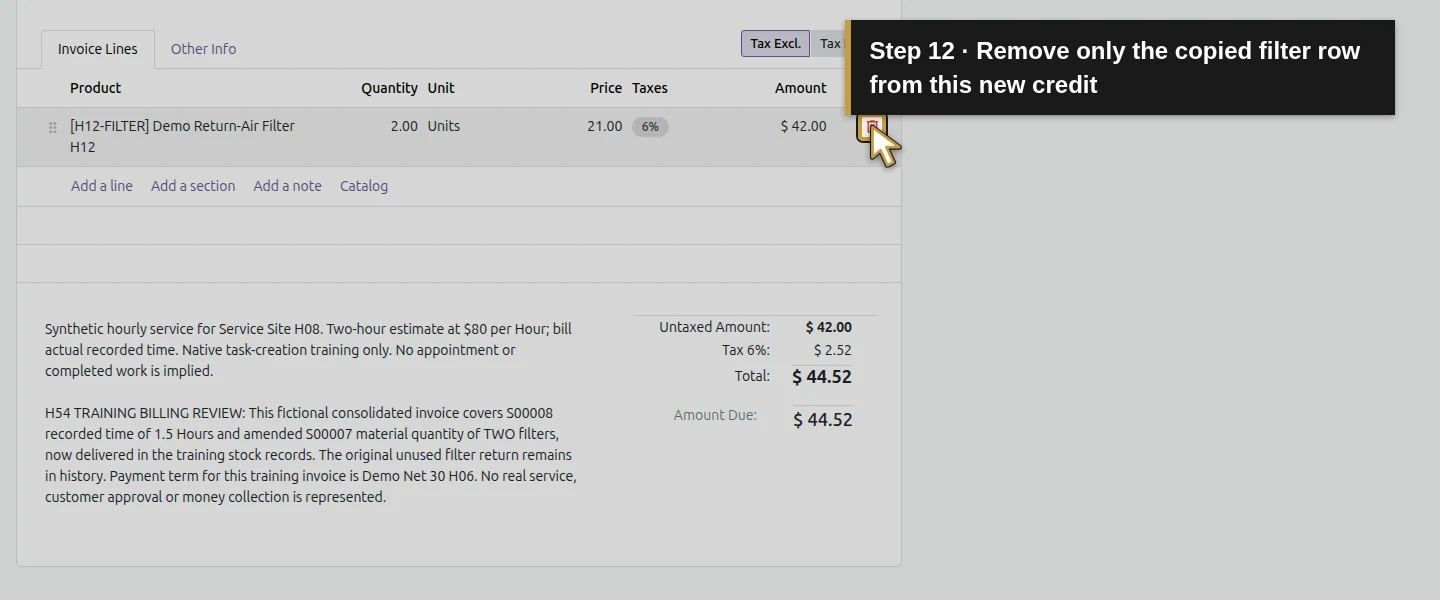Edit the price value 21.00
The image size is (1440, 600).
click(x=604, y=126)
